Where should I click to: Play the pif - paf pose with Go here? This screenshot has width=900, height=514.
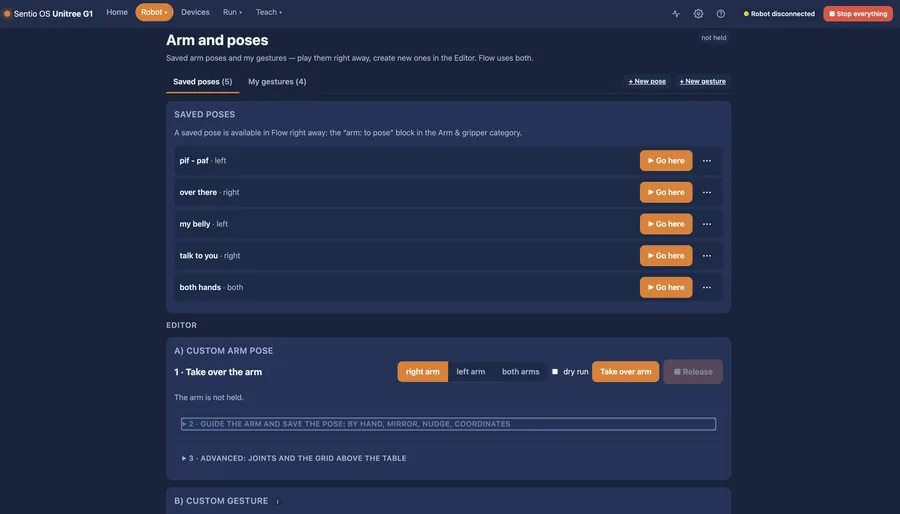click(666, 161)
